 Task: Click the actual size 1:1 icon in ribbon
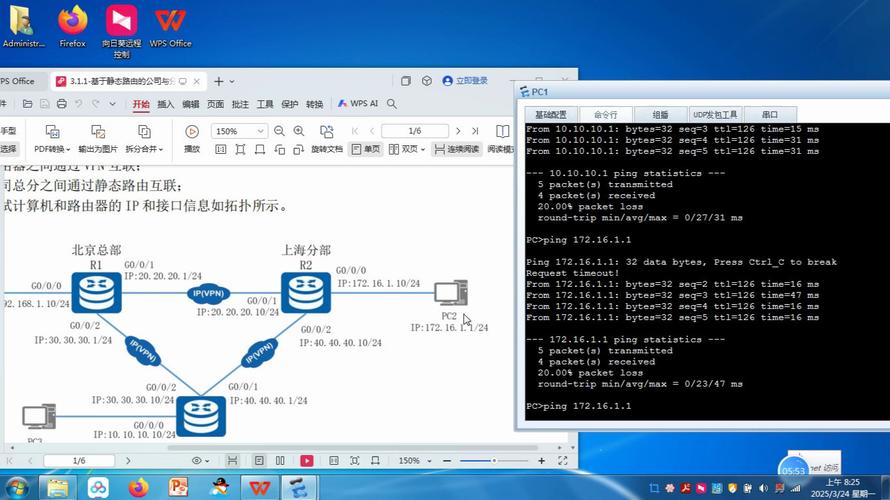[221, 149]
